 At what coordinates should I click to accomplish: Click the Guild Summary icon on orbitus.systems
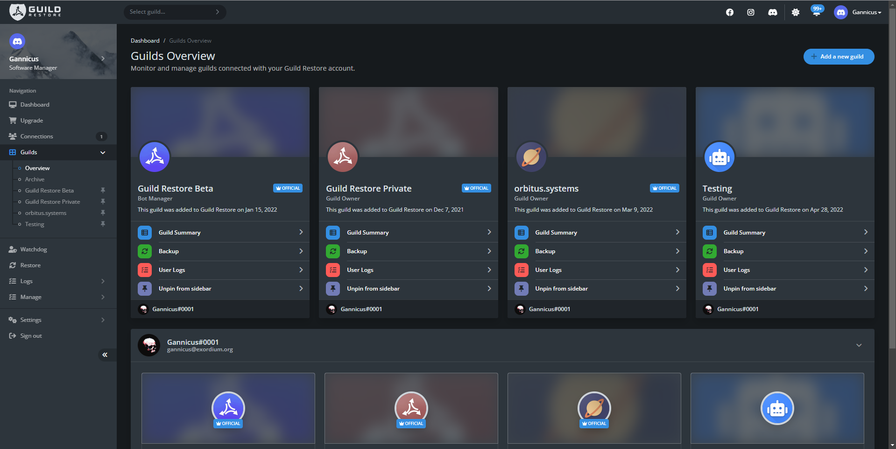point(521,232)
